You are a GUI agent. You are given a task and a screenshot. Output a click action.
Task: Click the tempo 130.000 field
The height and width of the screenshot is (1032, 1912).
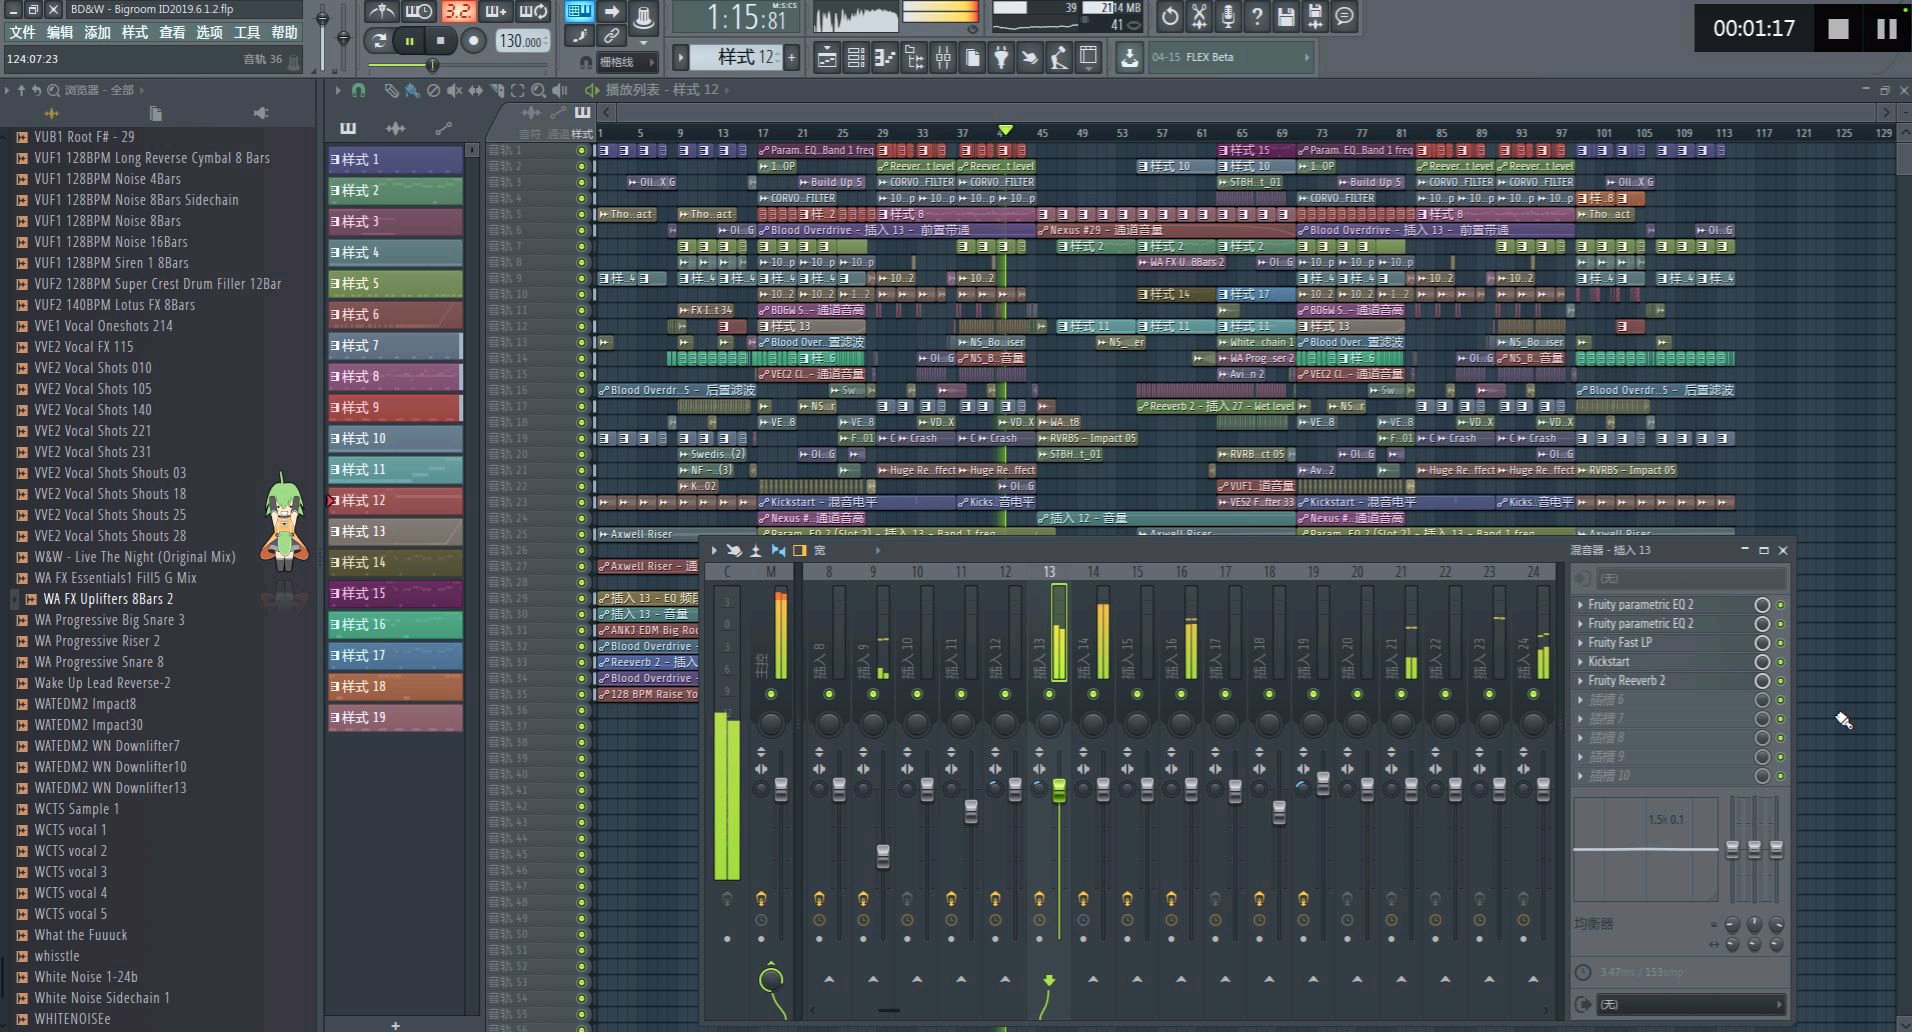pos(522,41)
